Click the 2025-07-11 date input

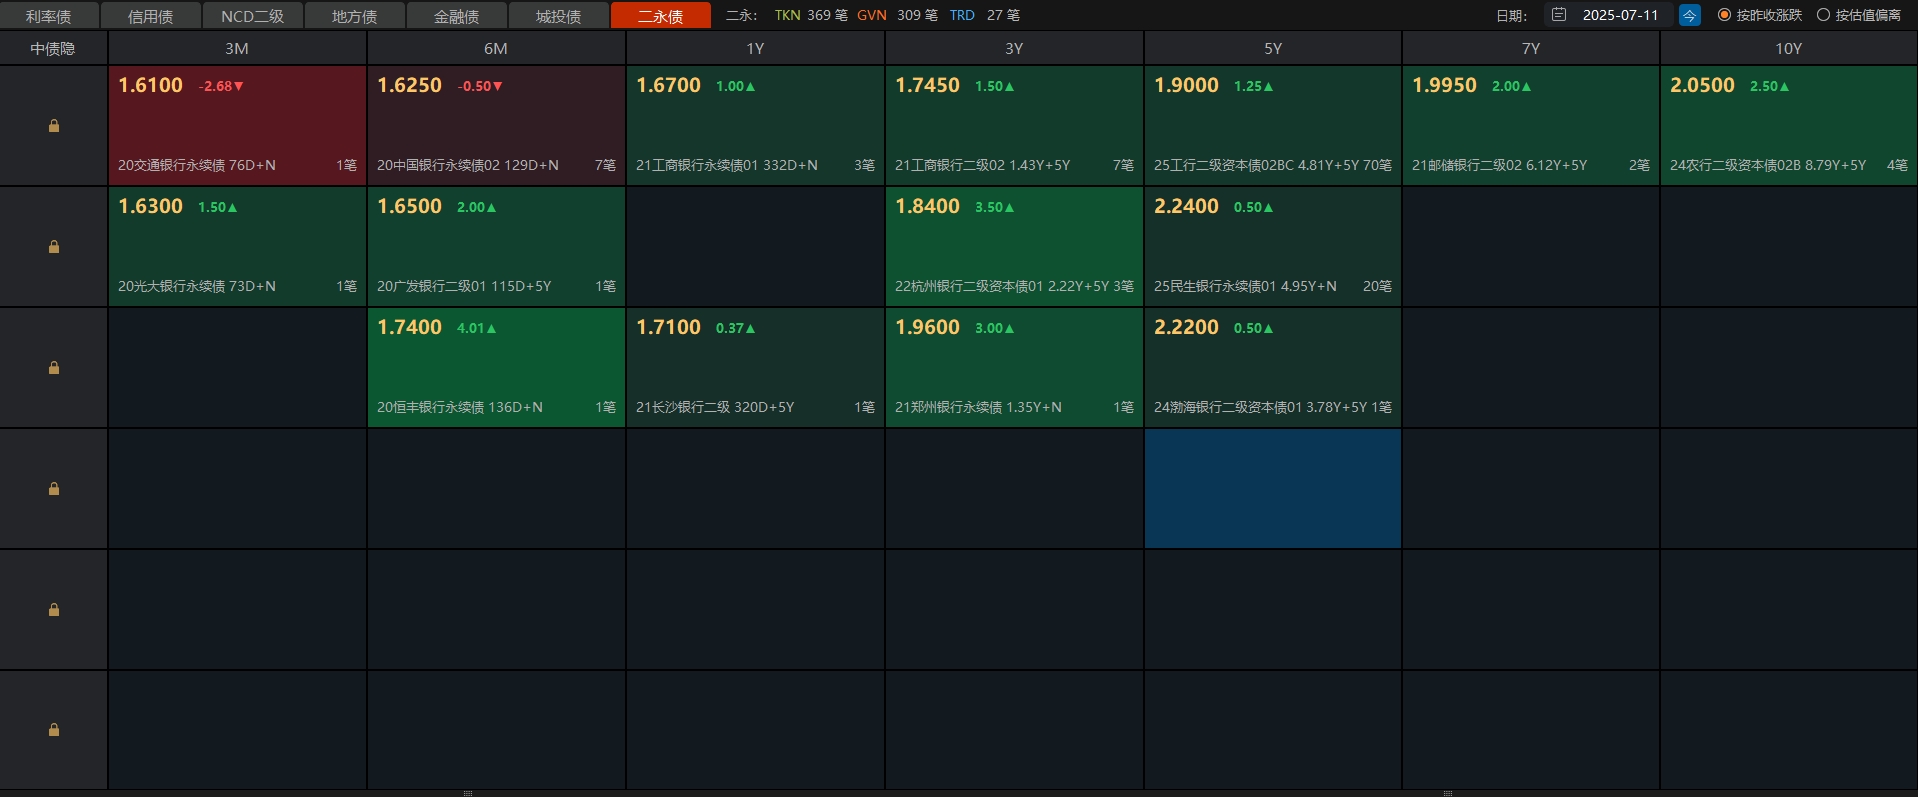point(1620,15)
